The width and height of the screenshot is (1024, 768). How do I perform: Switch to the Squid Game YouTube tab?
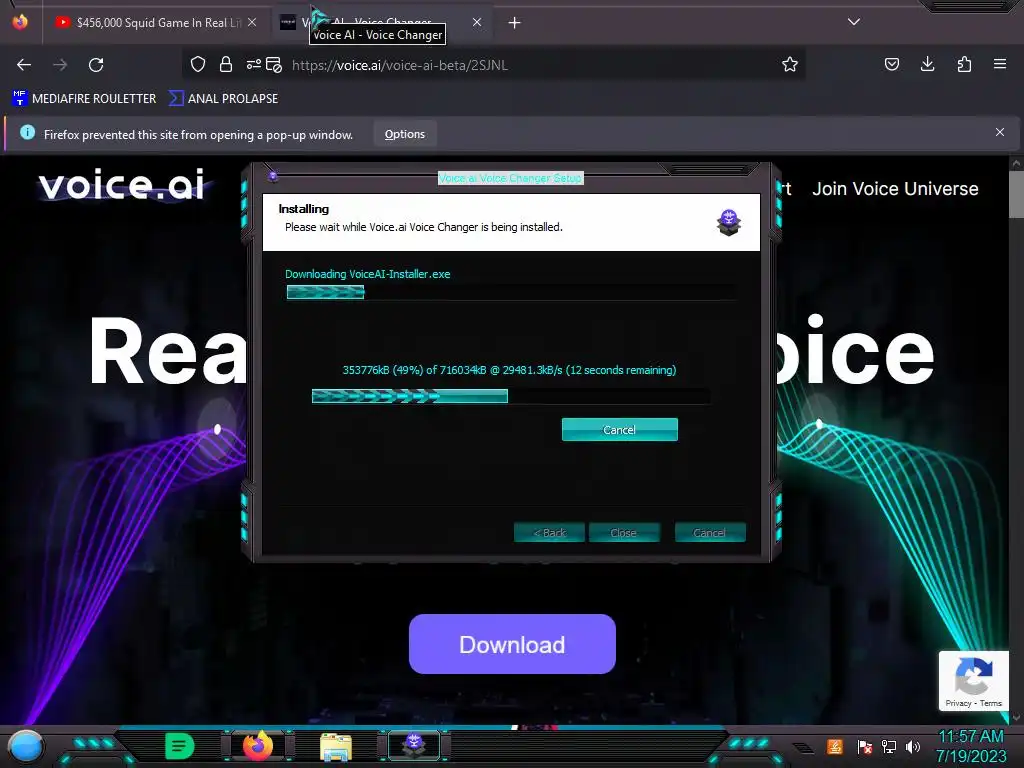[x=155, y=23]
